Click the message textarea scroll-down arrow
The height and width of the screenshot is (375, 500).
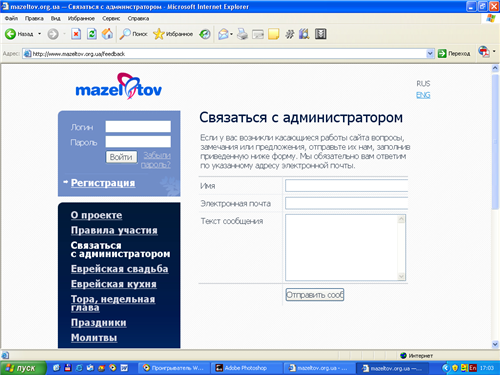(401, 276)
